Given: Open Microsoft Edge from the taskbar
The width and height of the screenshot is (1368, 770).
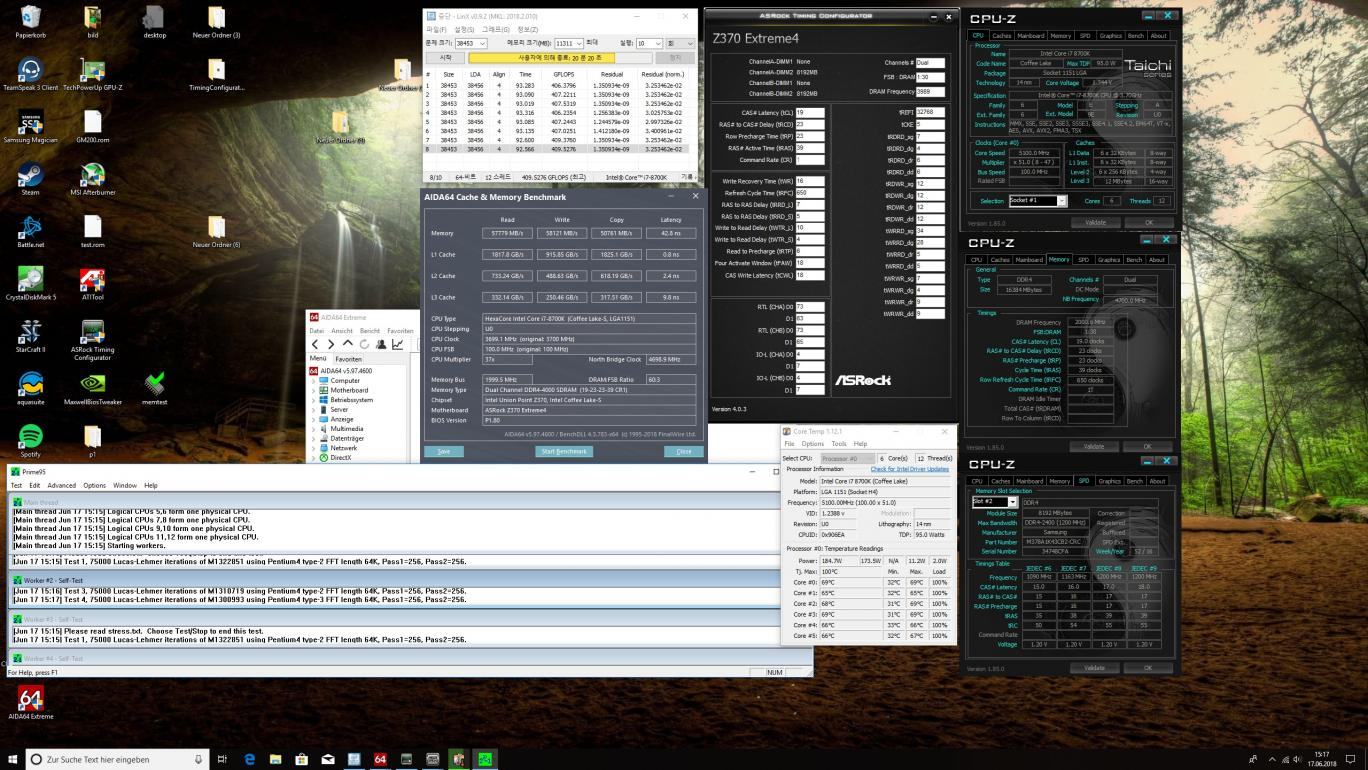Looking at the screenshot, I should (249, 759).
